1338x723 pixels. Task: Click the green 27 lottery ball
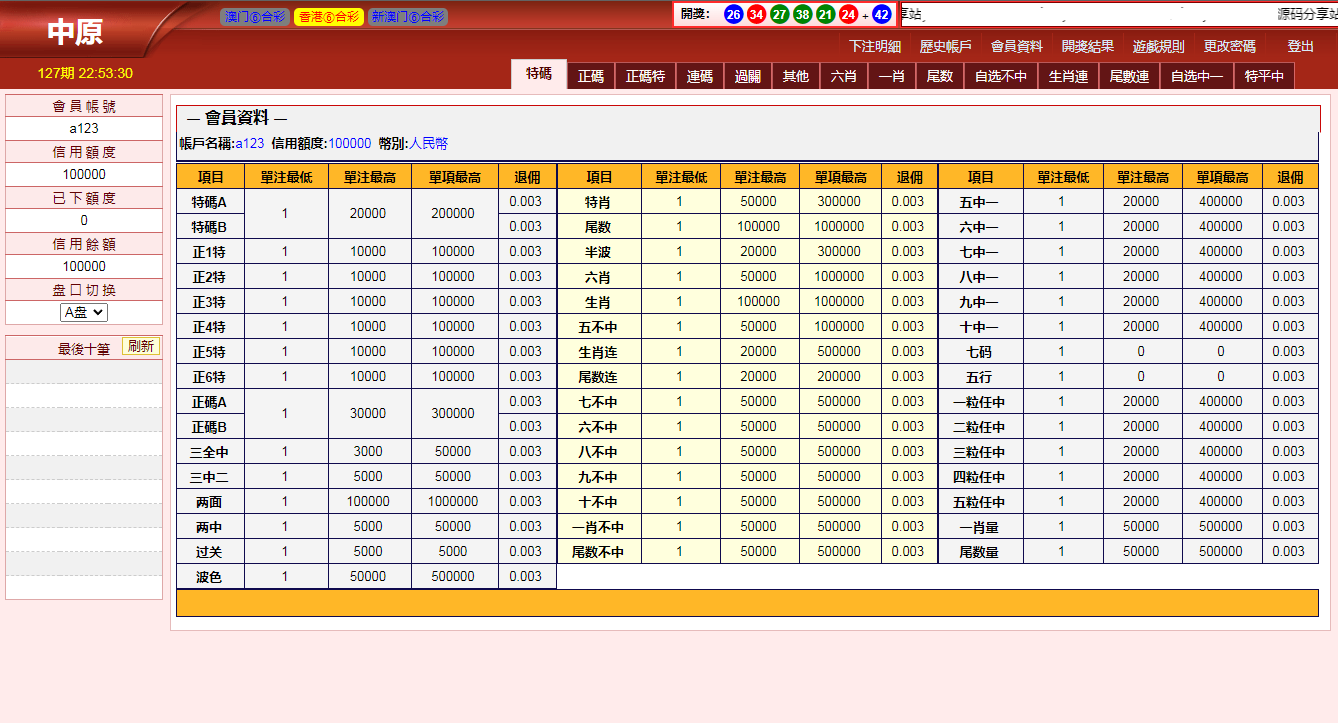(x=779, y=15)
